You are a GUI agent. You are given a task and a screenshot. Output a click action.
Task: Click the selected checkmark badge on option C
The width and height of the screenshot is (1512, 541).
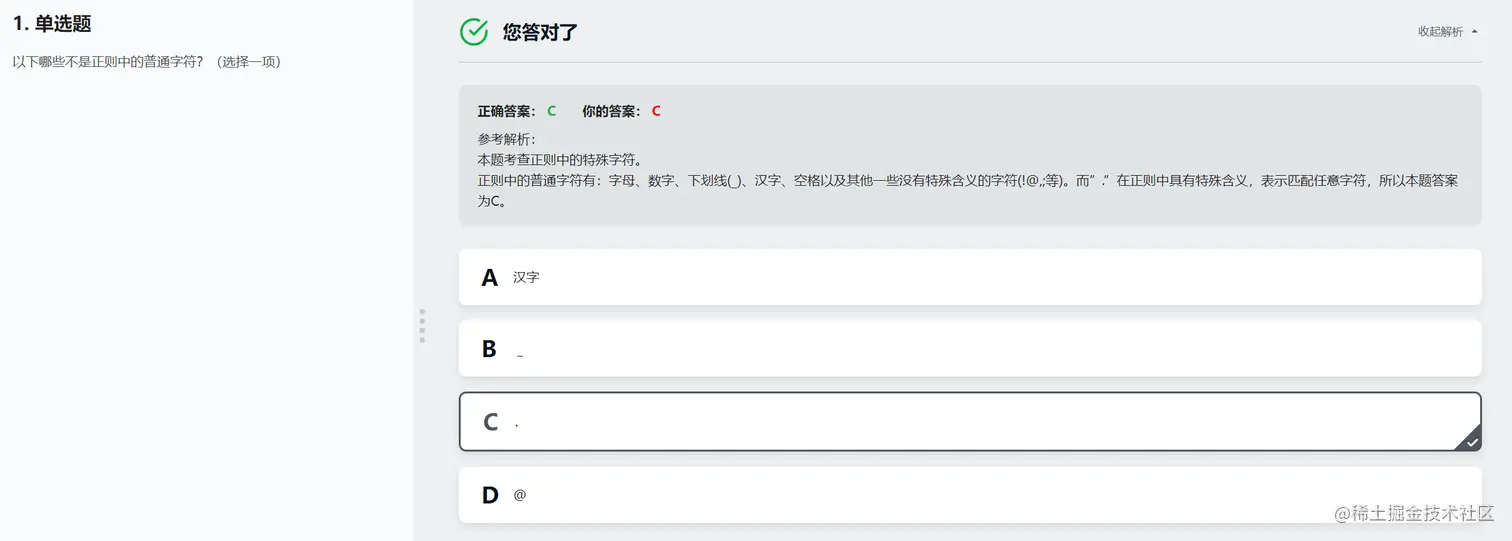coord(1471,440)
